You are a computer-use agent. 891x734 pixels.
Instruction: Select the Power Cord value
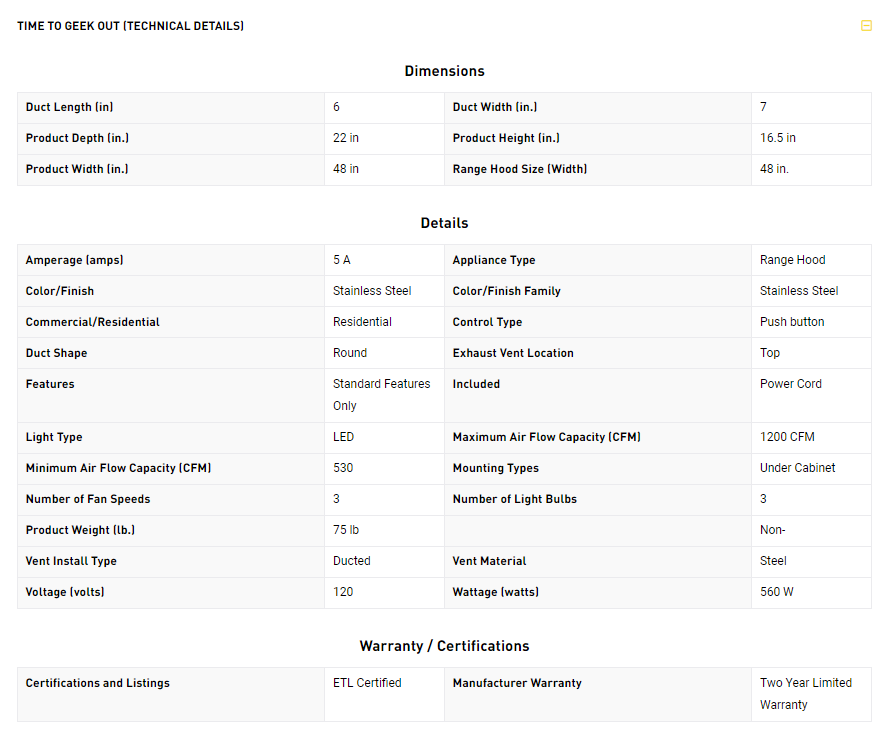pyautogui.click(x=790, y=384)
